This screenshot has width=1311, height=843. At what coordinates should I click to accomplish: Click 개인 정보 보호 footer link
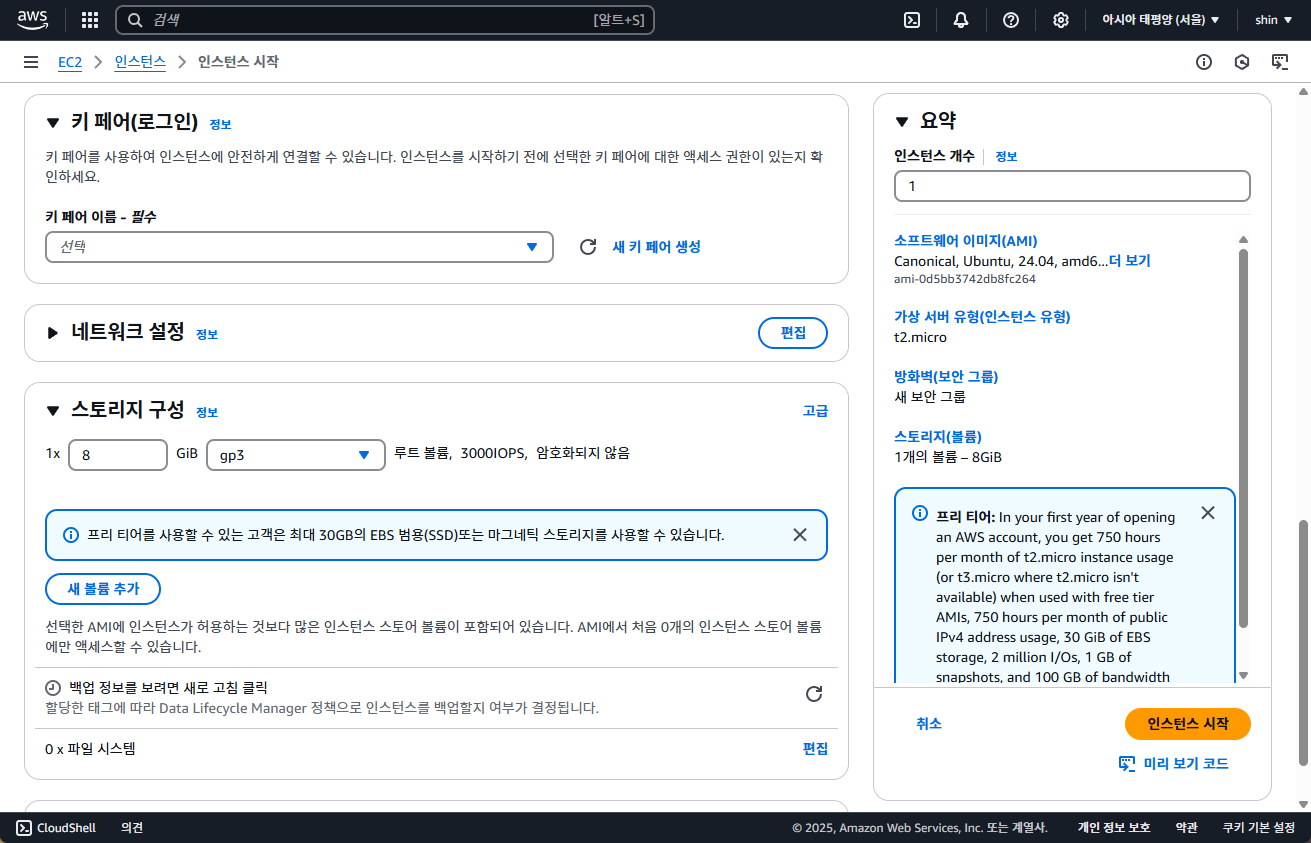point(1114,828)
